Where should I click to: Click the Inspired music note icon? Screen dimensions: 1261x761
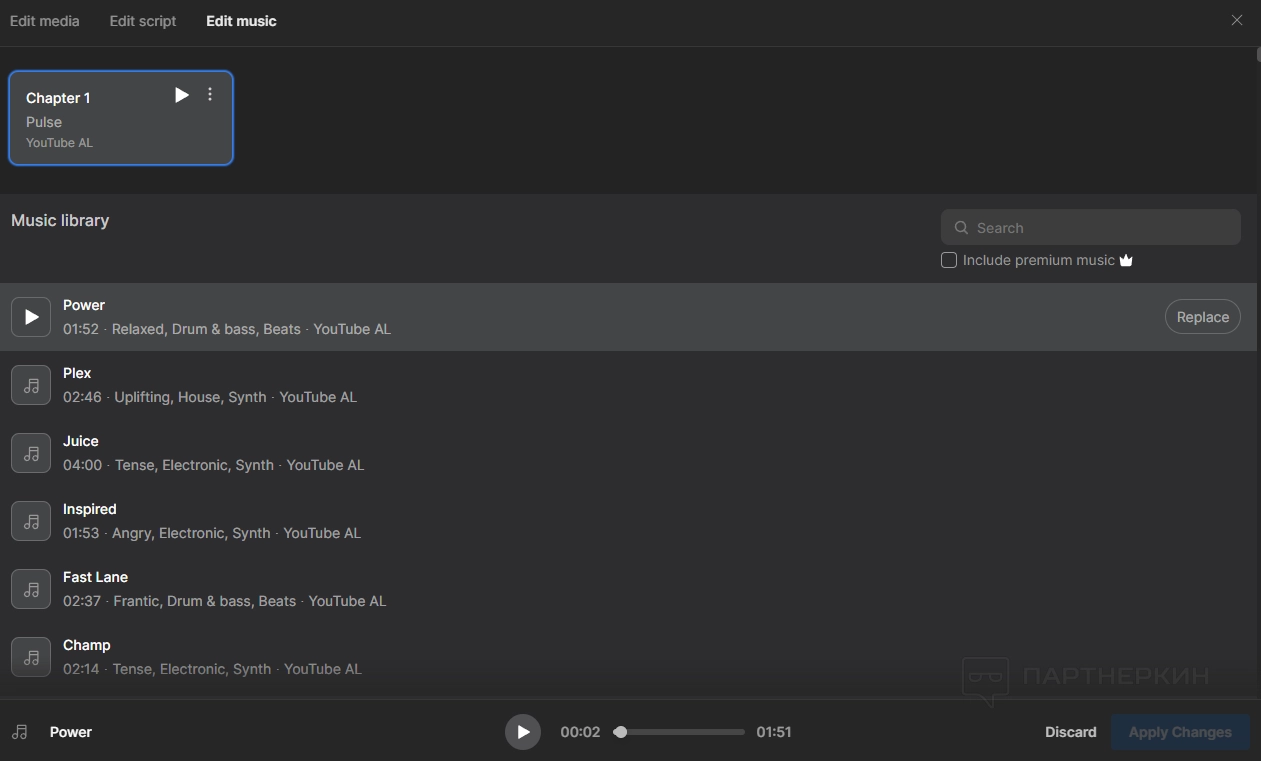[x=31, y=521]
